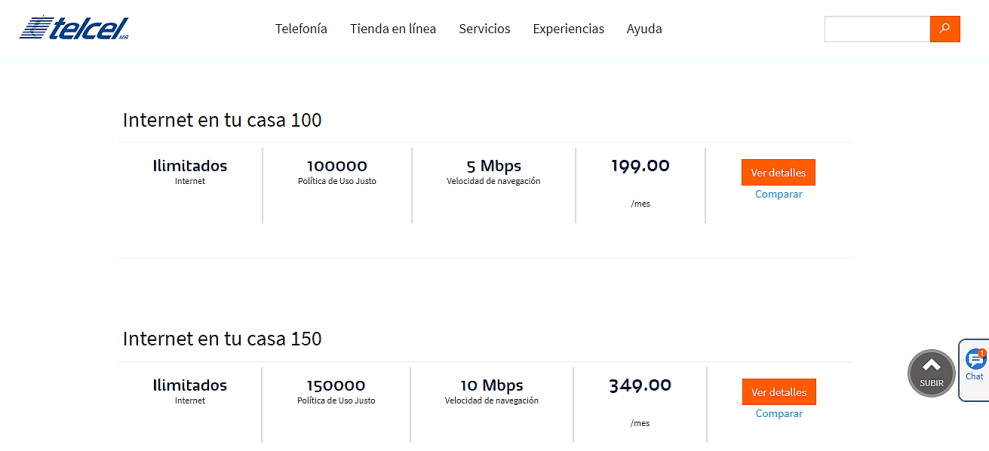Select the Internet en tu casa 150 heading
The height and width of the screenshot is (451, 989).
pos(222,339)
